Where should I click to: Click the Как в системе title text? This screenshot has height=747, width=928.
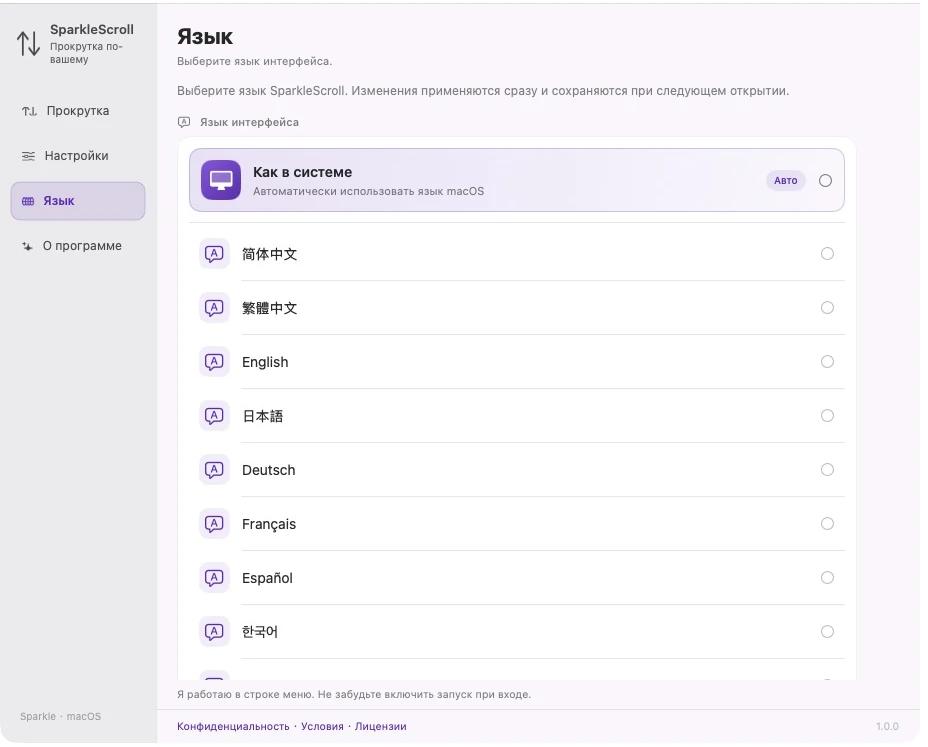tap(302, 172)
